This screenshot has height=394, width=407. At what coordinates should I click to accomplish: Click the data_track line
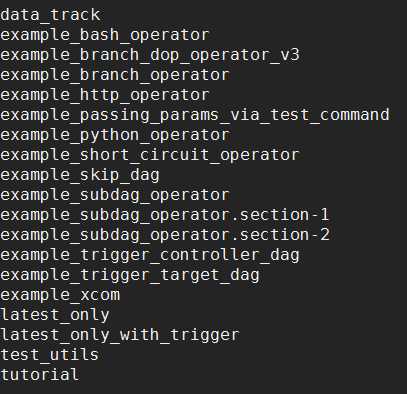point(50,15)
